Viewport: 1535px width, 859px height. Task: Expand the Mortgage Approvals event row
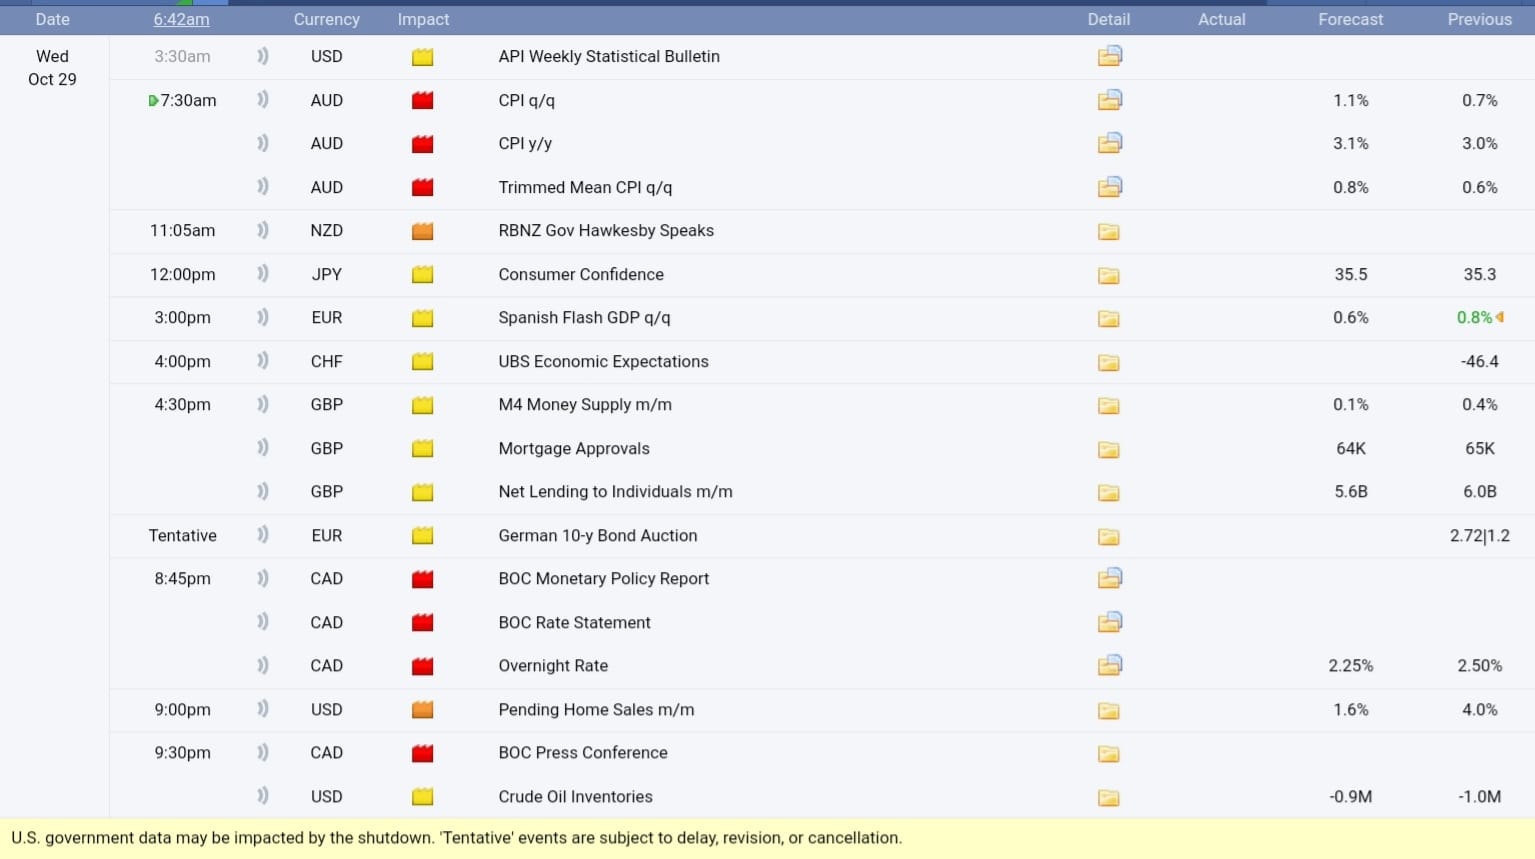574,449
